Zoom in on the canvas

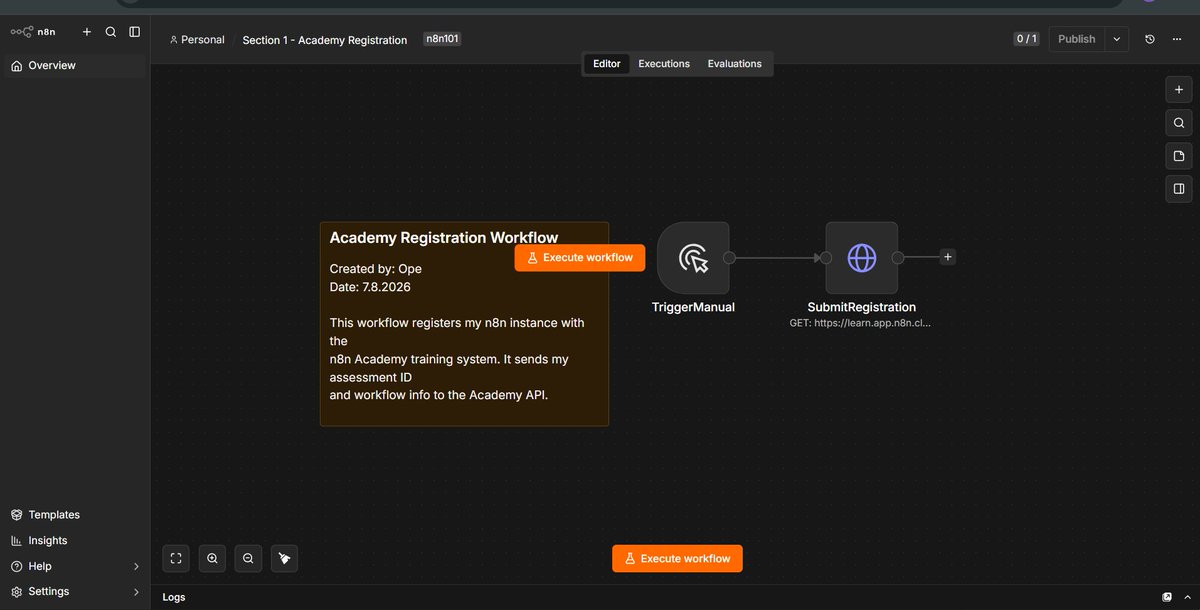coord(212,558)
